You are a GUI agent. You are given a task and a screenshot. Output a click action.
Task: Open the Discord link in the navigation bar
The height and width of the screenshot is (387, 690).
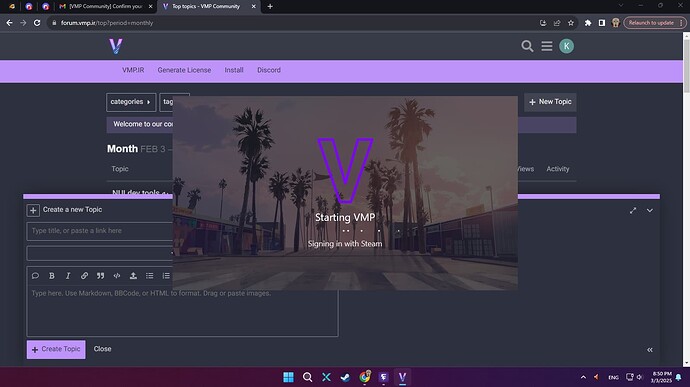(269, 70)
